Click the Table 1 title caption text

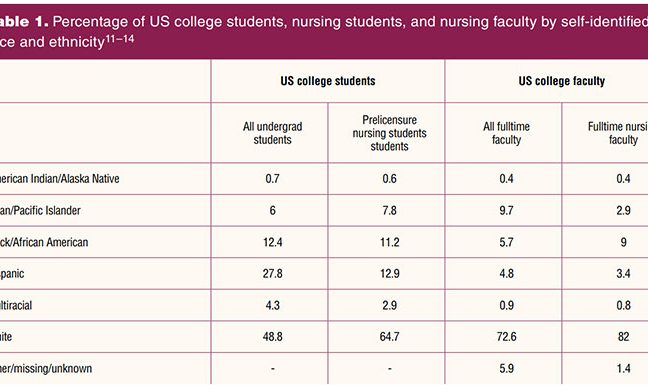pyautogui.click(x=324, y=31)
